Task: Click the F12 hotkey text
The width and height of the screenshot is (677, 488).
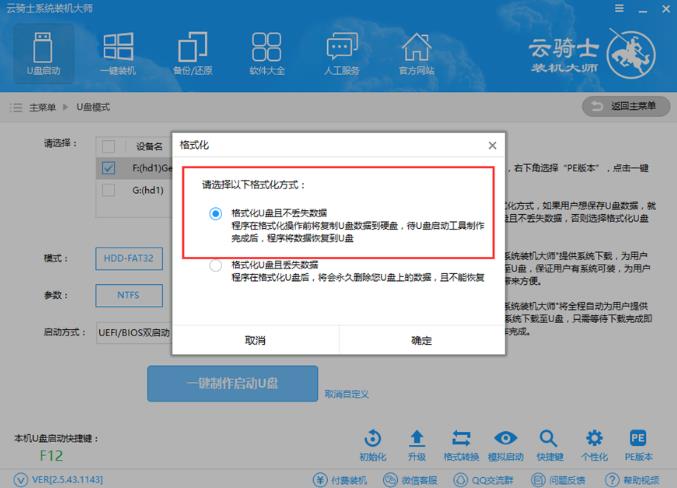Action: click(51, 456)
